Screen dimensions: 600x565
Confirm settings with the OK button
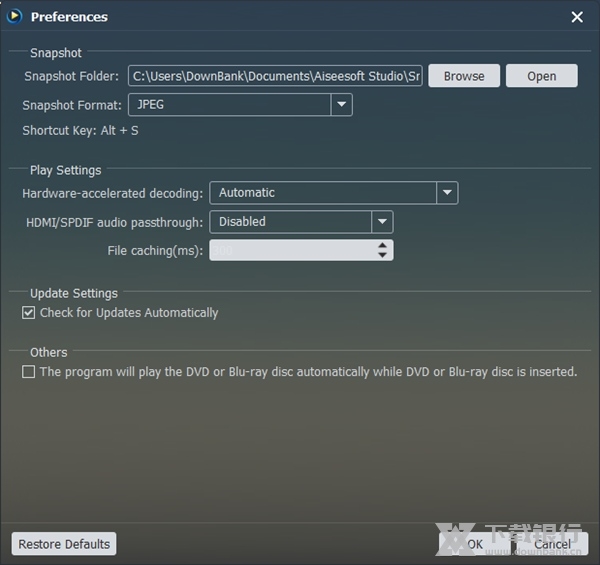pyautogui.click(x=475, y=544)
